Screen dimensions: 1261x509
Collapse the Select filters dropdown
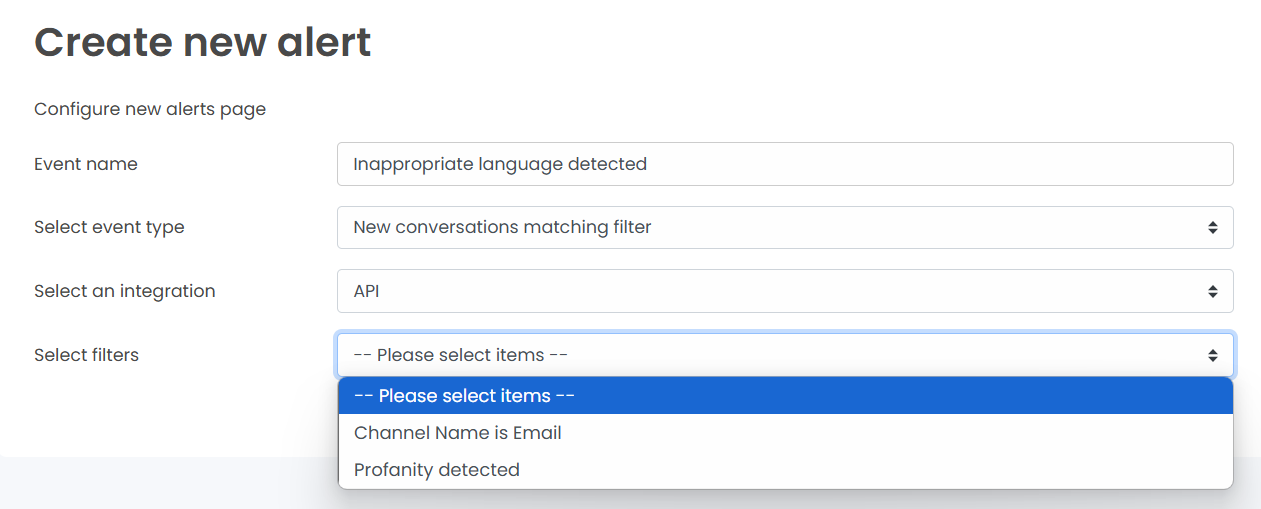(x=785, y=355)
